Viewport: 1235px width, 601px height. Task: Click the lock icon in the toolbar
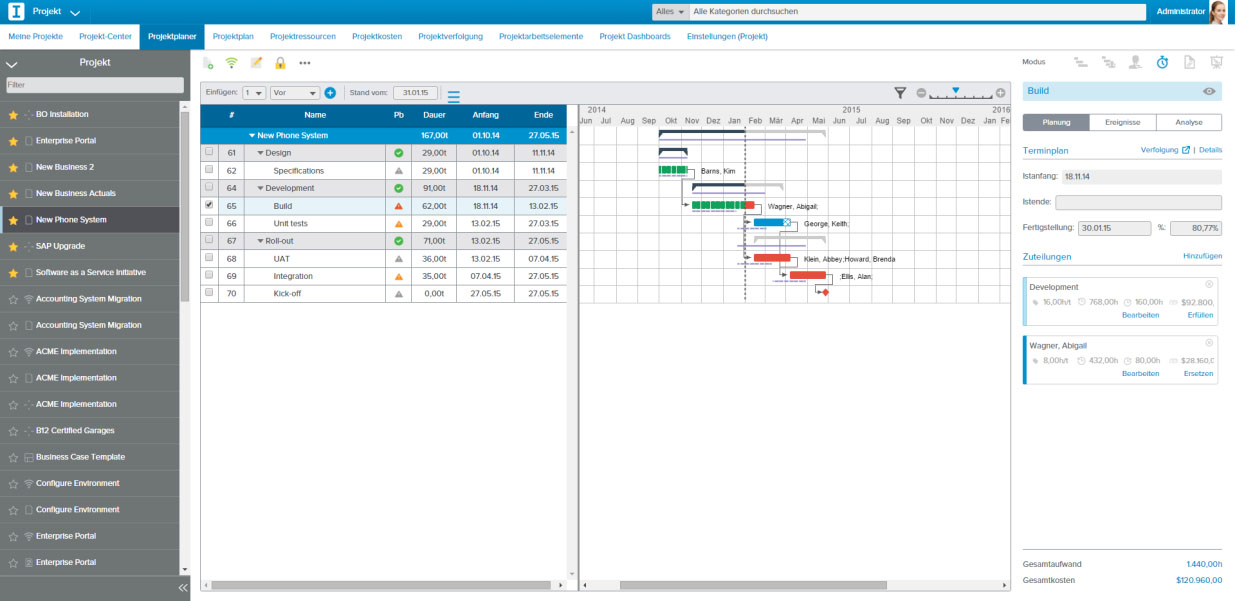tap(280, 63)
